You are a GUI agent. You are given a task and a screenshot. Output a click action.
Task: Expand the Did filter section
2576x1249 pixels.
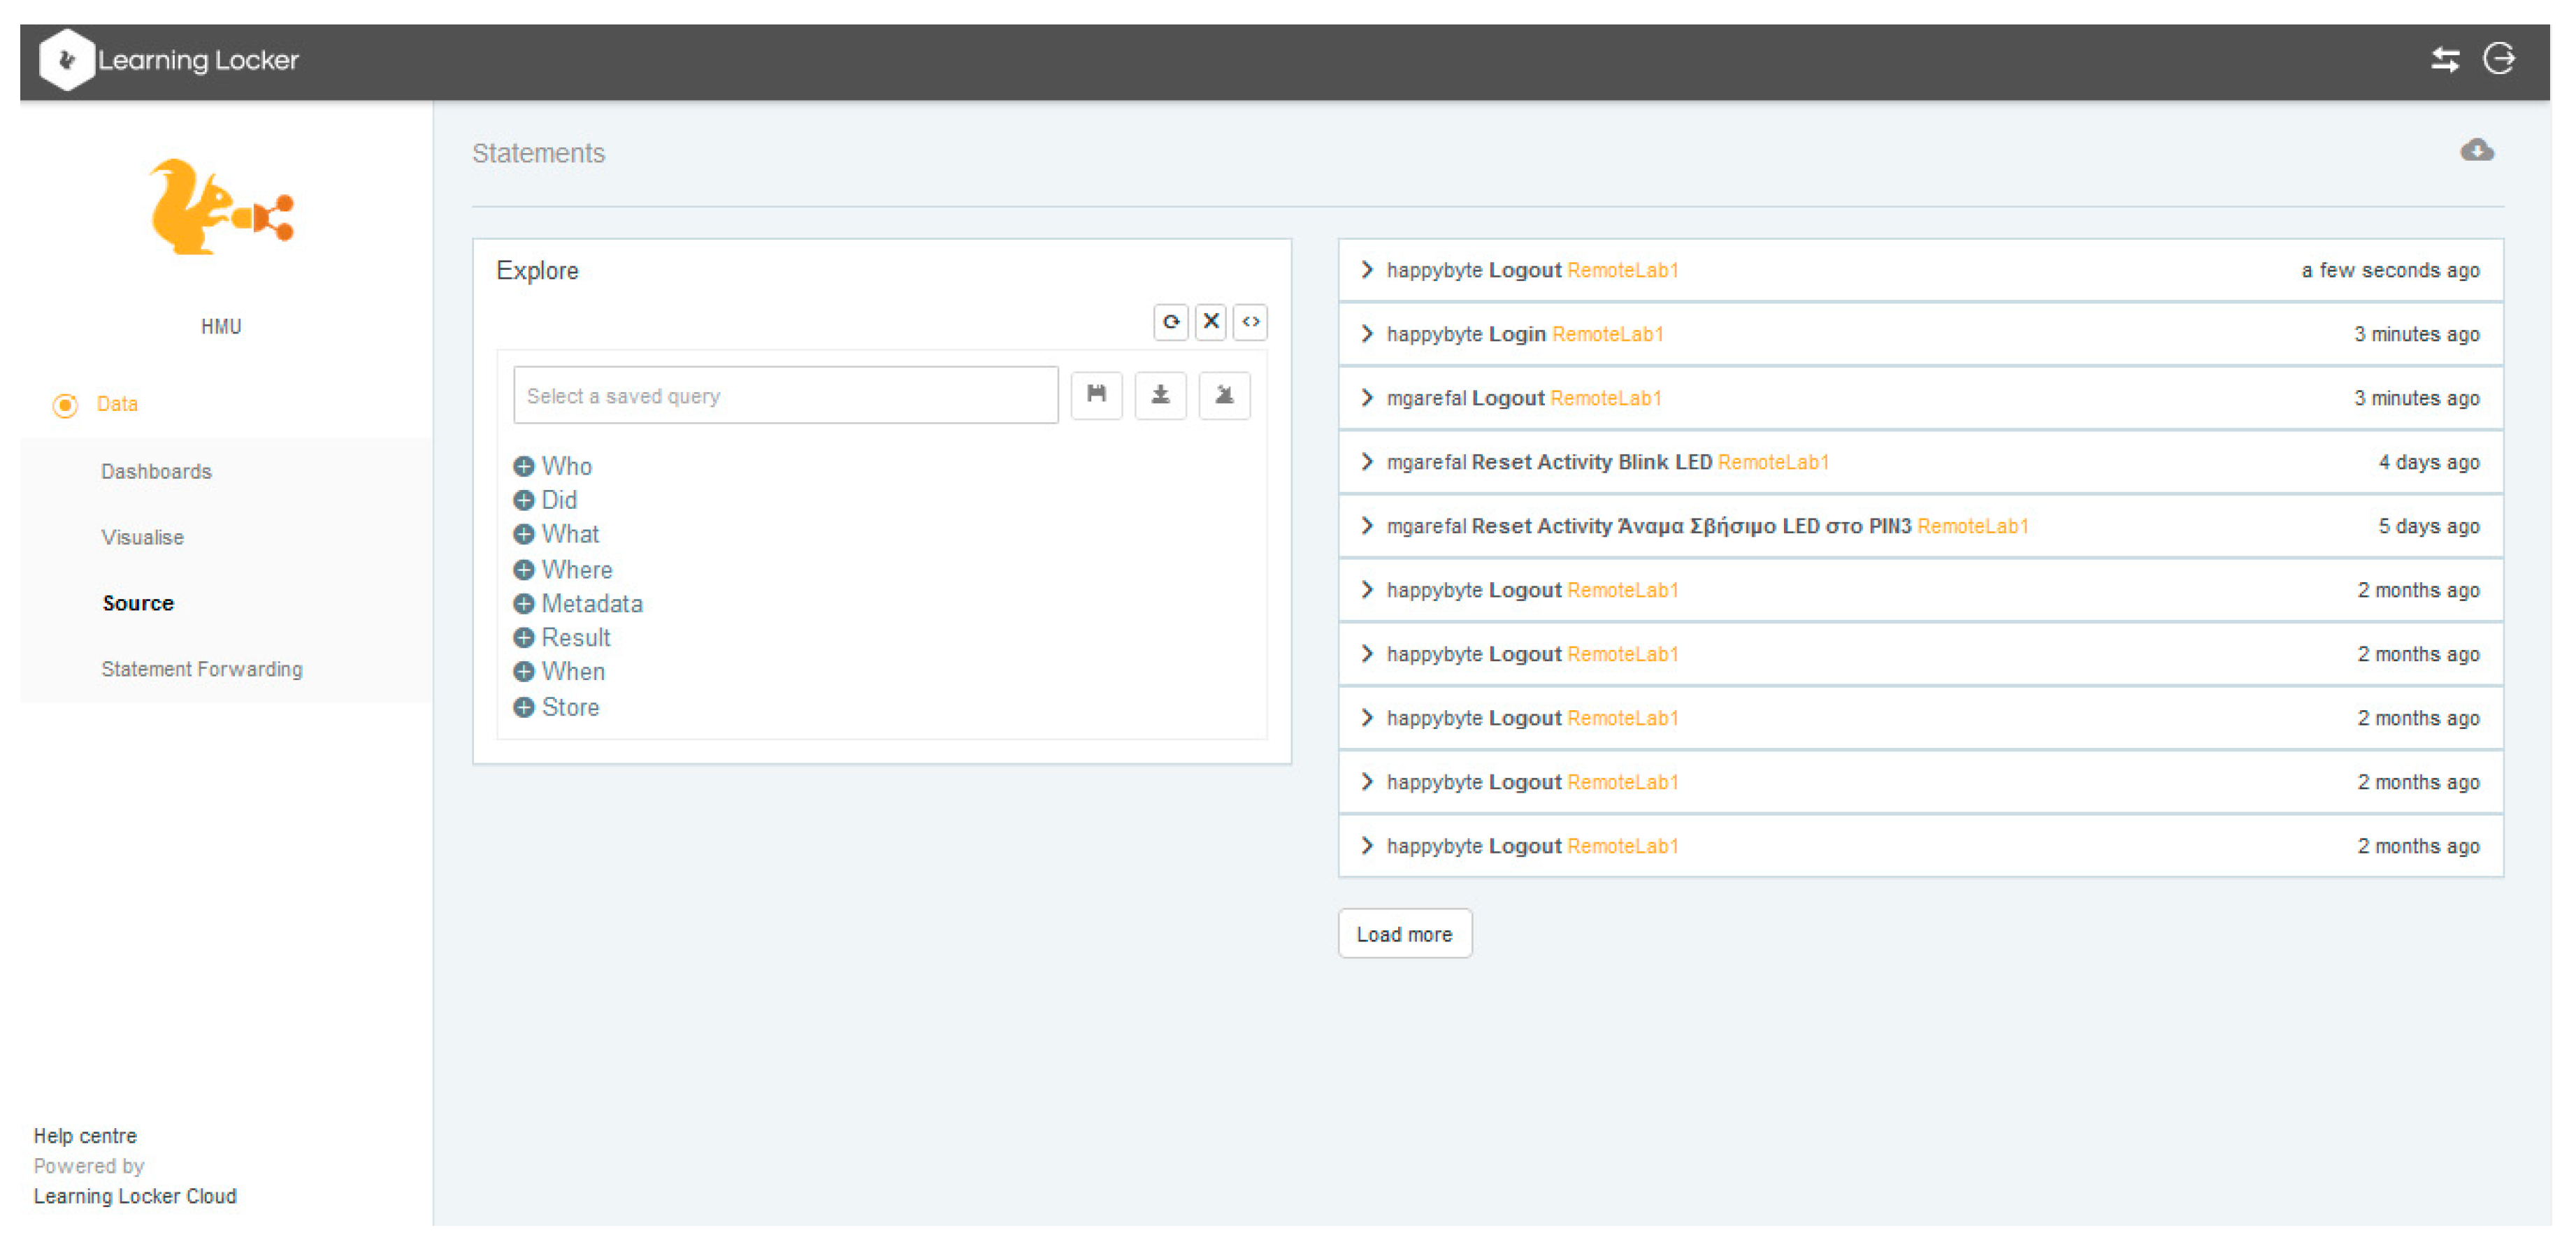coord(523,500)
